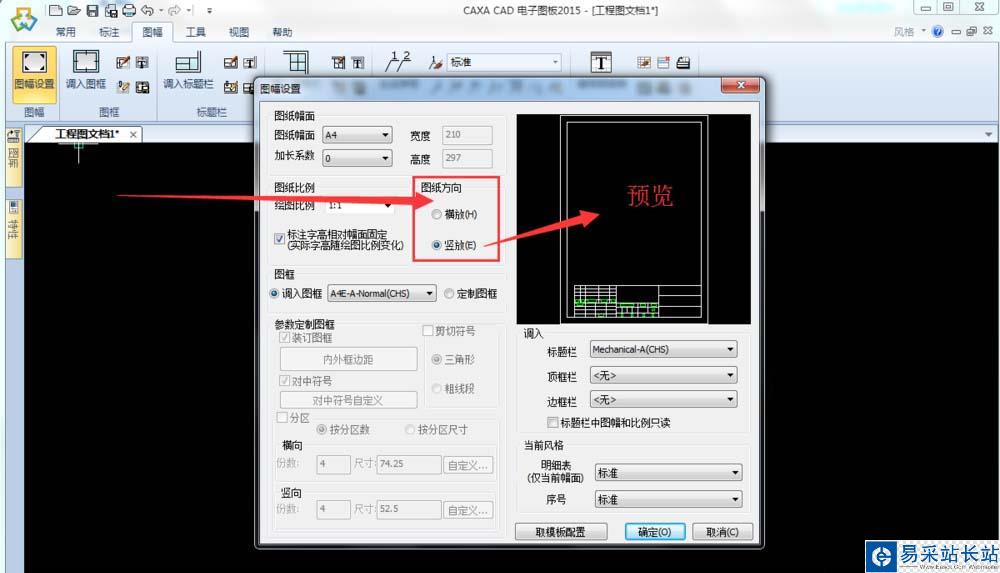Viewport: 1000px width, 573px height.
Task: Click the save frame icon beside pencil icon
Action: tap(142, 63)
